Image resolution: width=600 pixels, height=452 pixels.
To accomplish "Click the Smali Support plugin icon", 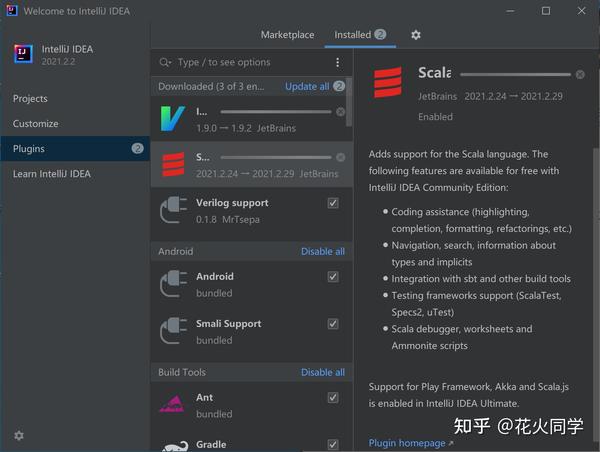I will point(173,331).
